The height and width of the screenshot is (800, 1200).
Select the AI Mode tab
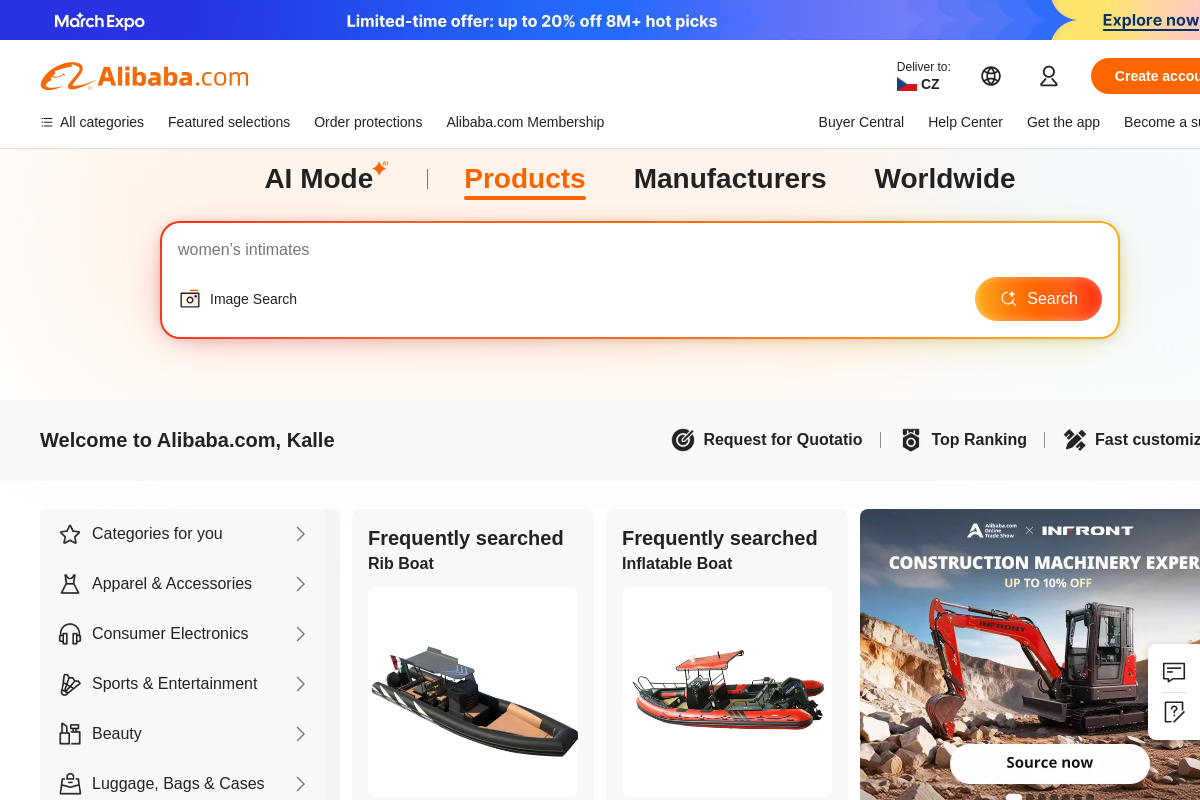[318, 178]
